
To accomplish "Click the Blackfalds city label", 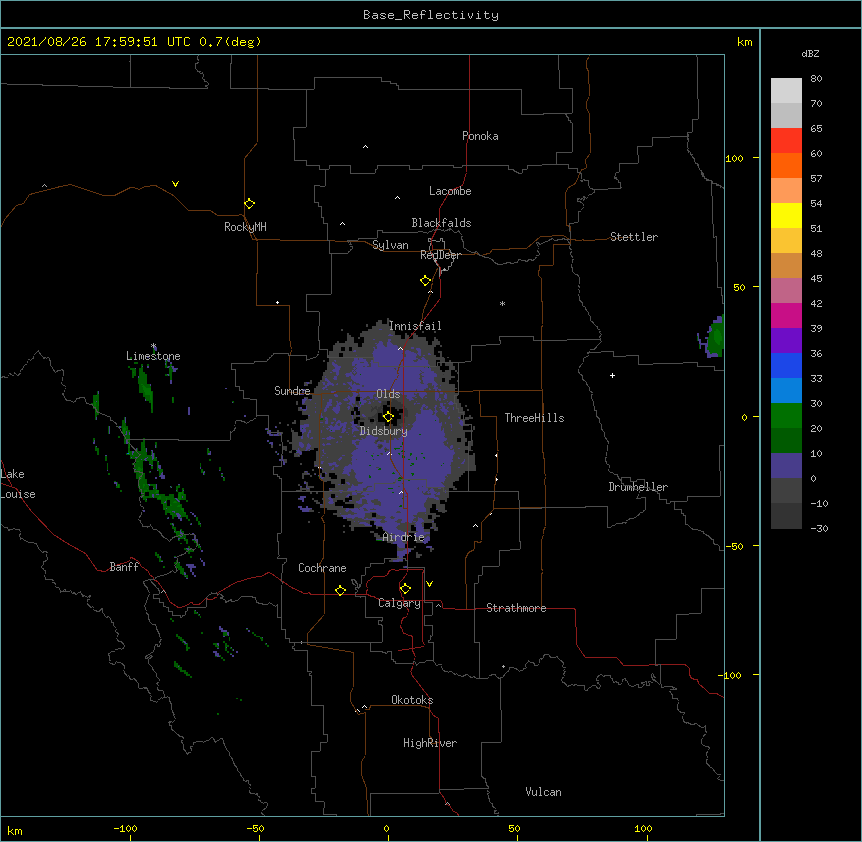I will click(x=441, y=223).
